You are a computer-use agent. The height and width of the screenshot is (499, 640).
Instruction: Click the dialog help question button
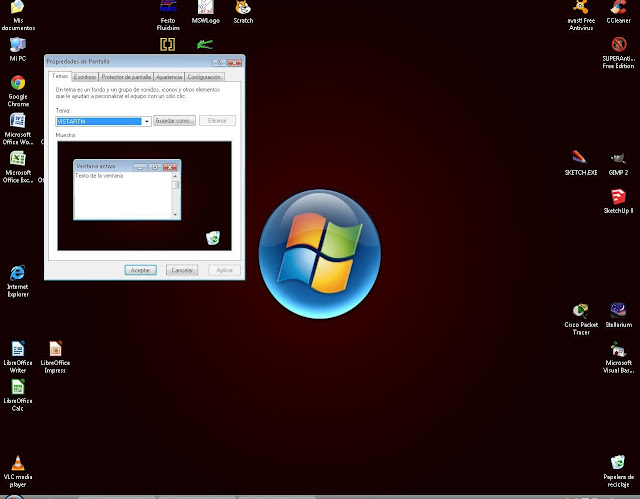pos(220,62)
